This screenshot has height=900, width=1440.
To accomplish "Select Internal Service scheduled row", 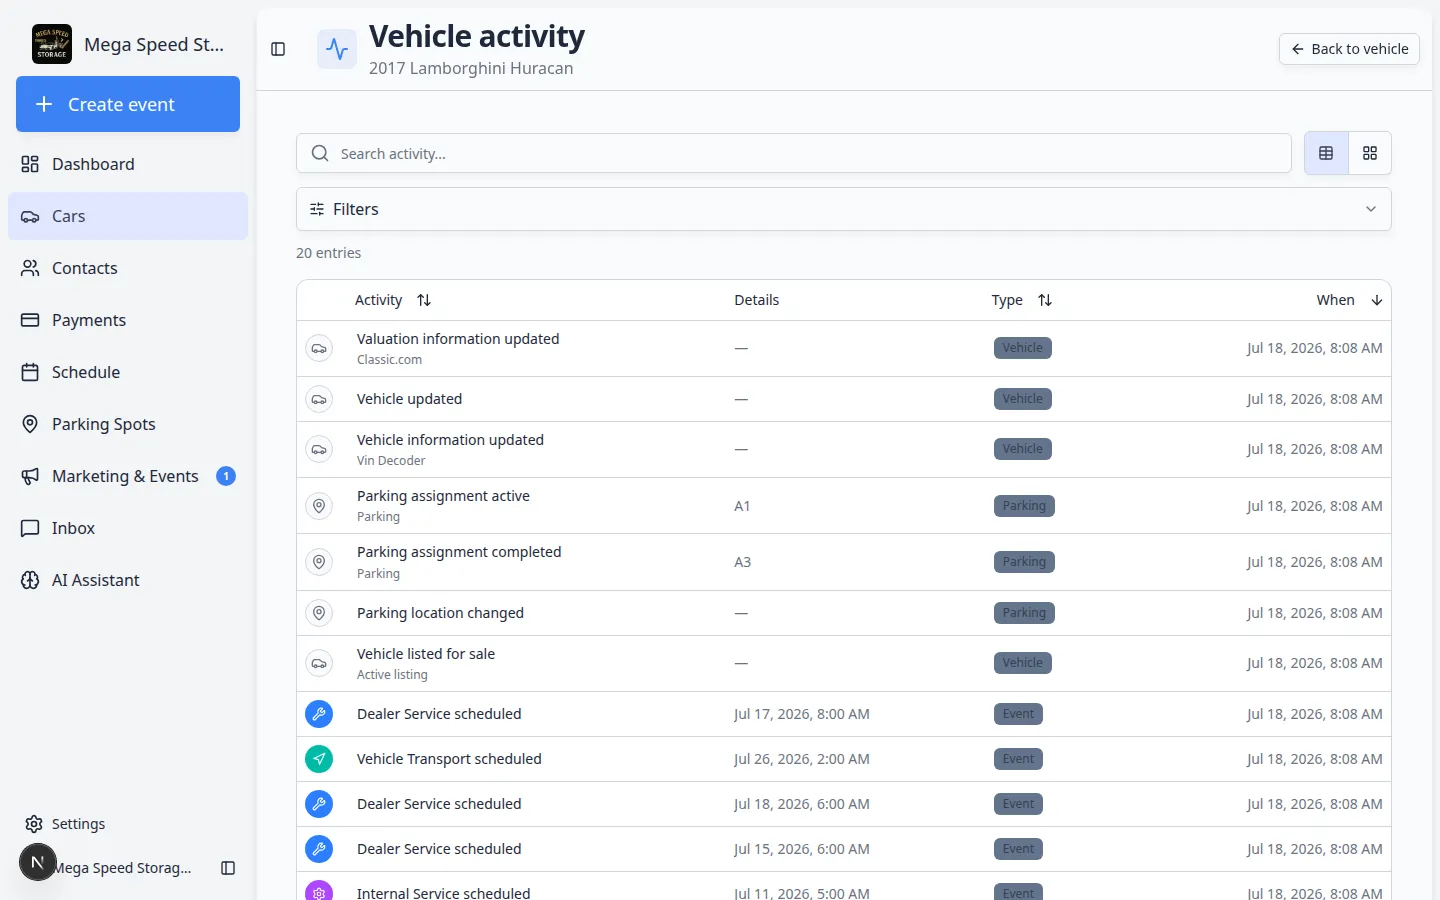I will [x=844, y=886].
